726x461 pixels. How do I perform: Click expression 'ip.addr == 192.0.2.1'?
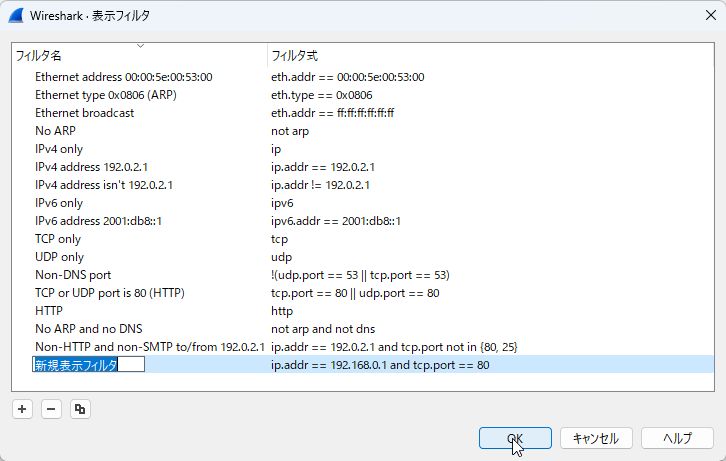click(323, 167)
